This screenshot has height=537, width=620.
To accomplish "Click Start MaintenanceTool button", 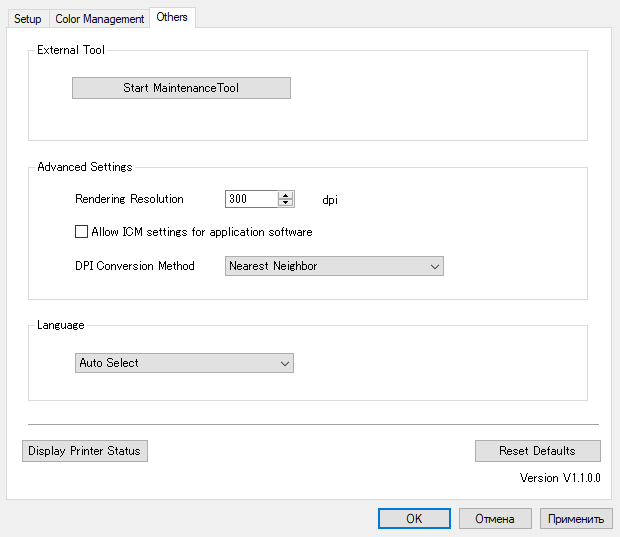I will (181, 88).
